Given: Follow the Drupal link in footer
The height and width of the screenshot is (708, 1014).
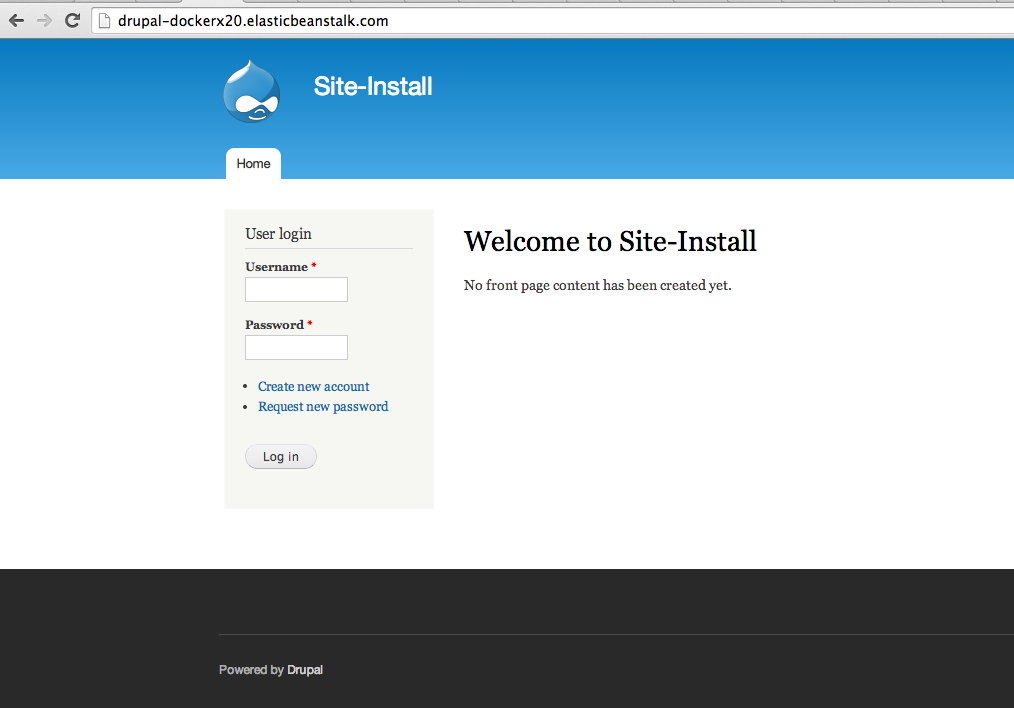Looking at the screenshot, I should point(305,670).
